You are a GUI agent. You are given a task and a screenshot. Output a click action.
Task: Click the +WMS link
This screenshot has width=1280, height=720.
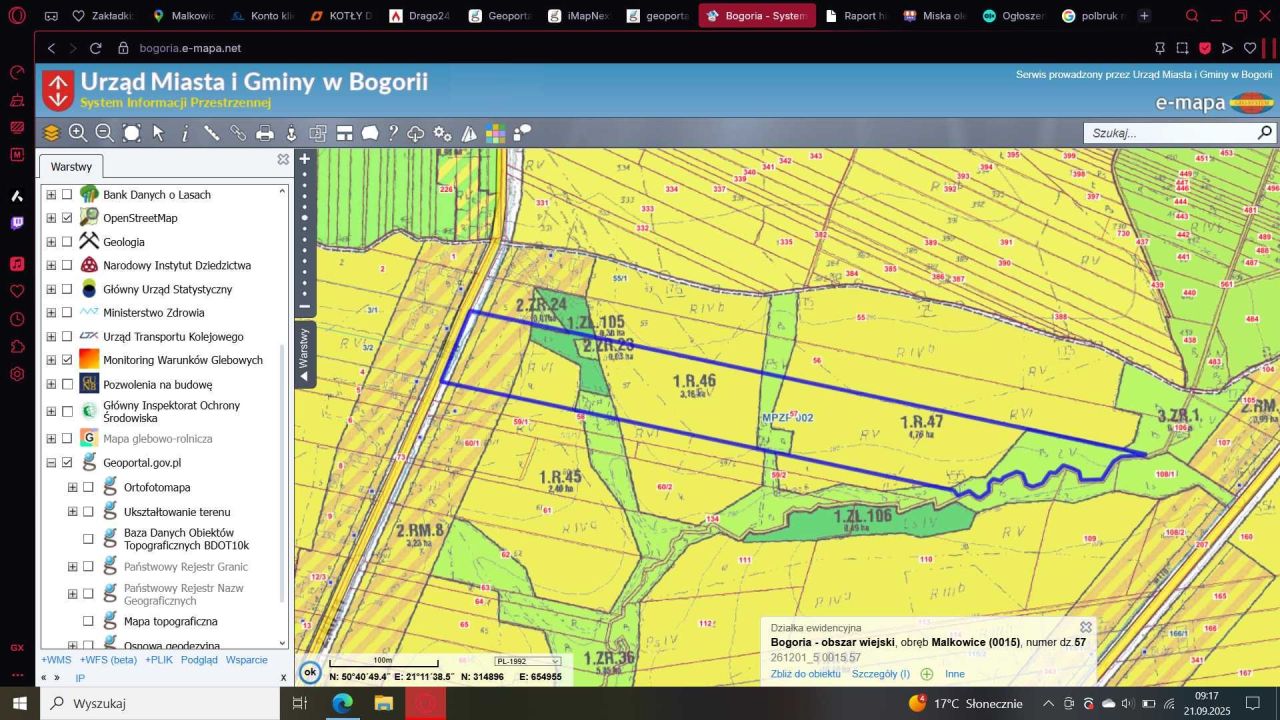coord(56,660)
